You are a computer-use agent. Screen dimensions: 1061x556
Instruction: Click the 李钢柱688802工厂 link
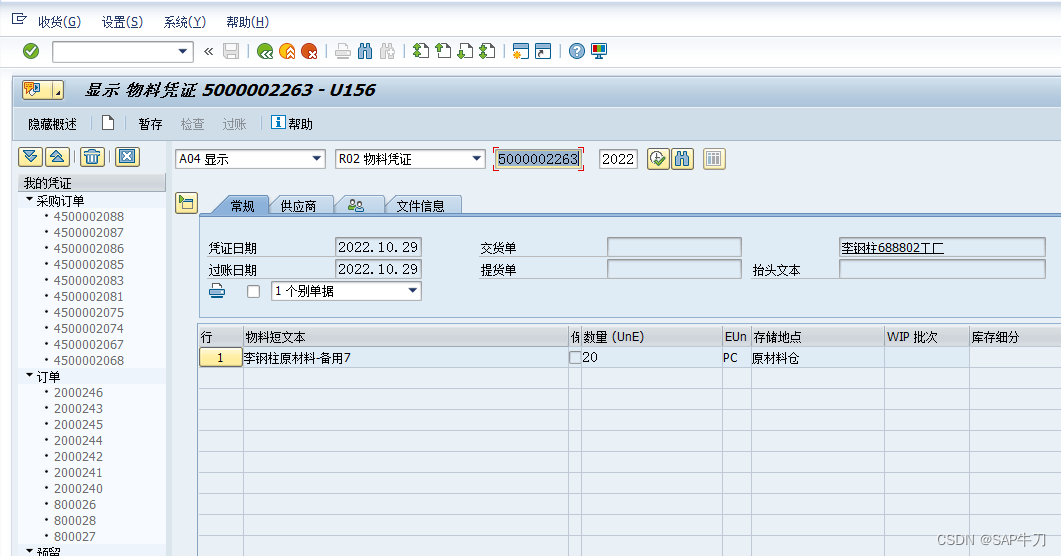point(893,248)
